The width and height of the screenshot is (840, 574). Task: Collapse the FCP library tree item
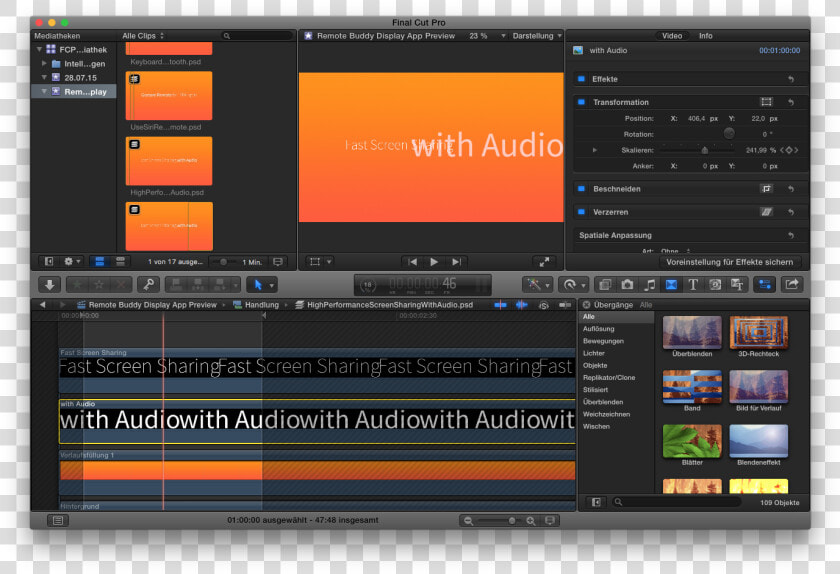coord(39,49)
